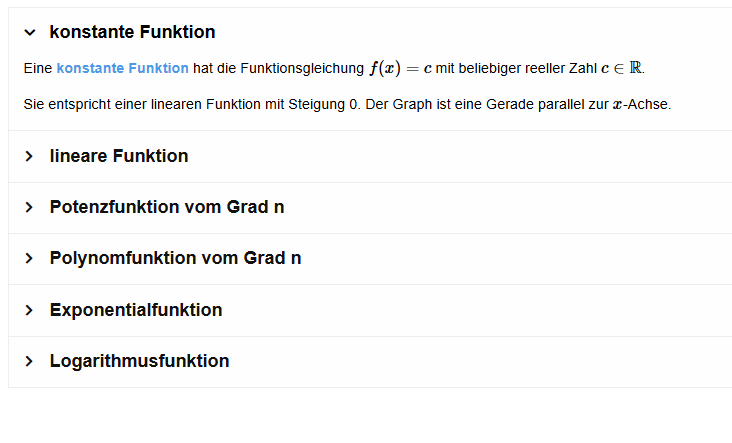Expand the lineare Funktion chevron
This screenshot has height=443, width=732.
click(x=29, y=156)
